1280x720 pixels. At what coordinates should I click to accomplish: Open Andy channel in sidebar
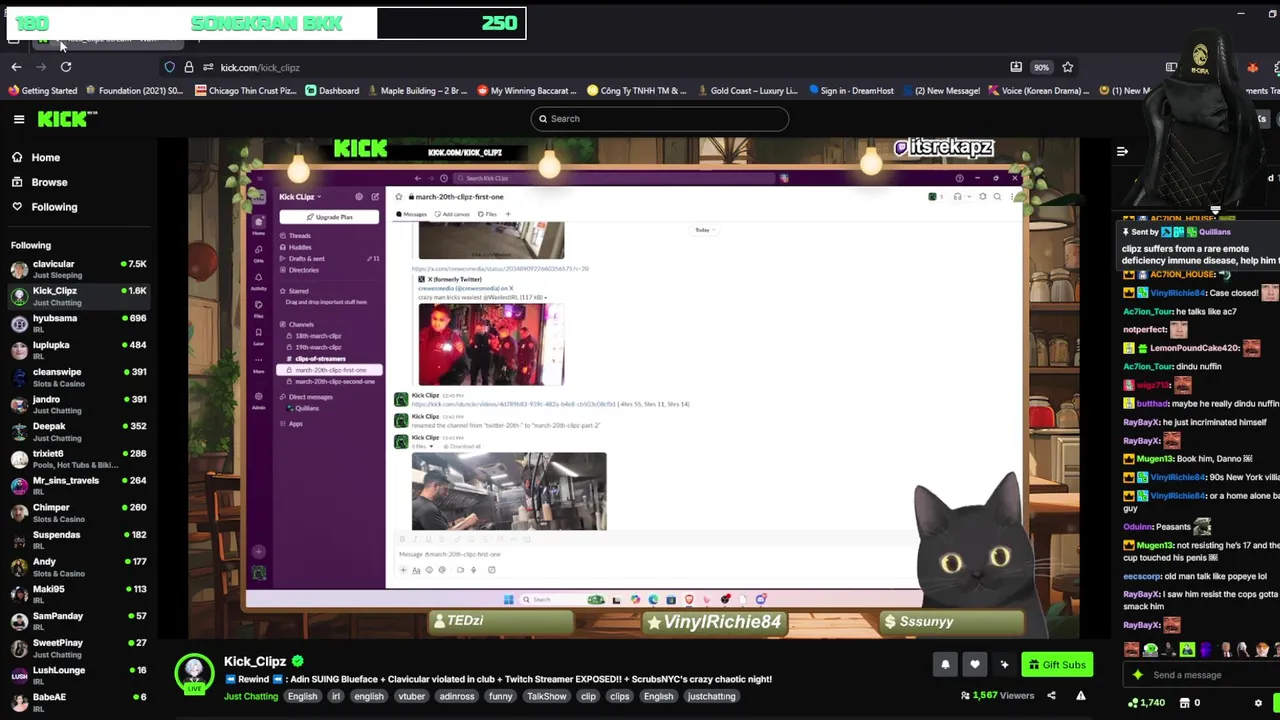click(x=78, y=568)
